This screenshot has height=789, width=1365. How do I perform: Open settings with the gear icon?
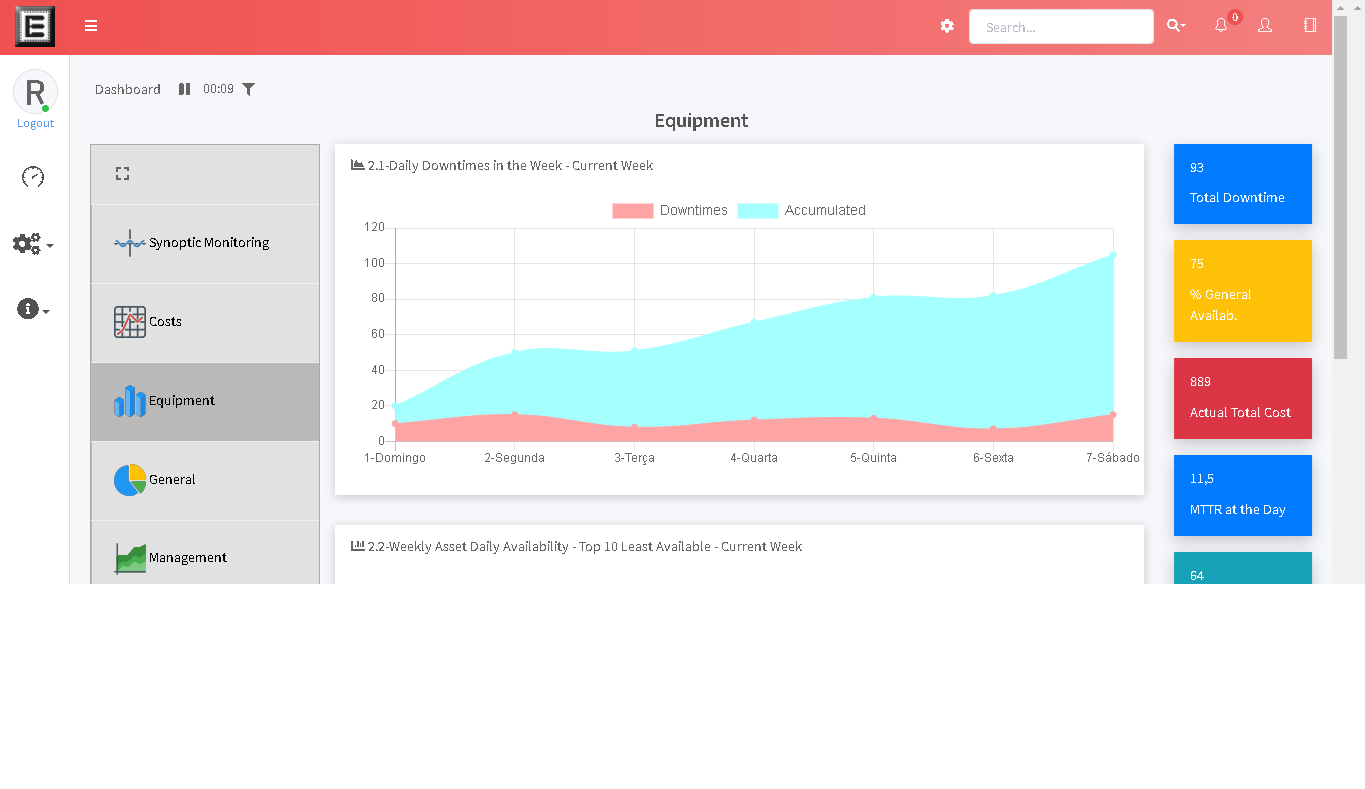click(946, 26)
